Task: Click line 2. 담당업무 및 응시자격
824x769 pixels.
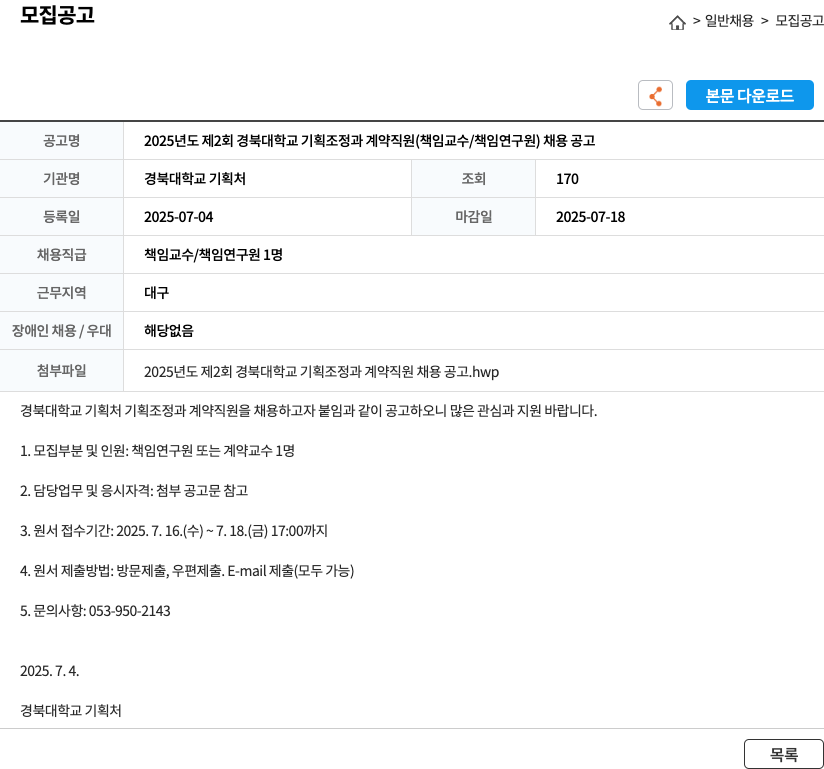Action: (134, 490)
